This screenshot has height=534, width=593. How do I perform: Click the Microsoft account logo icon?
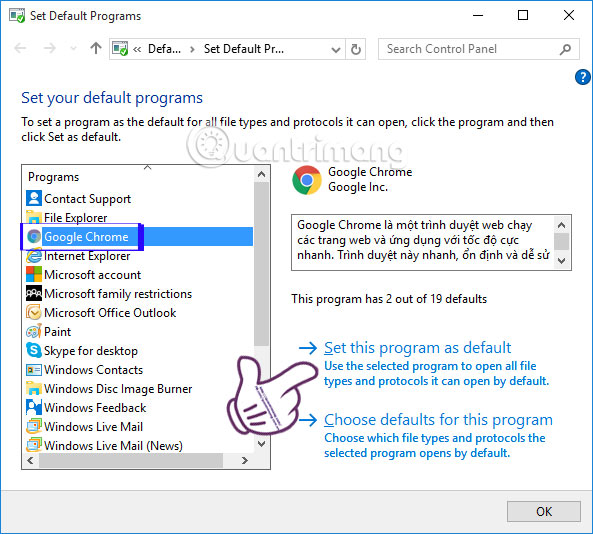point(34,275)
